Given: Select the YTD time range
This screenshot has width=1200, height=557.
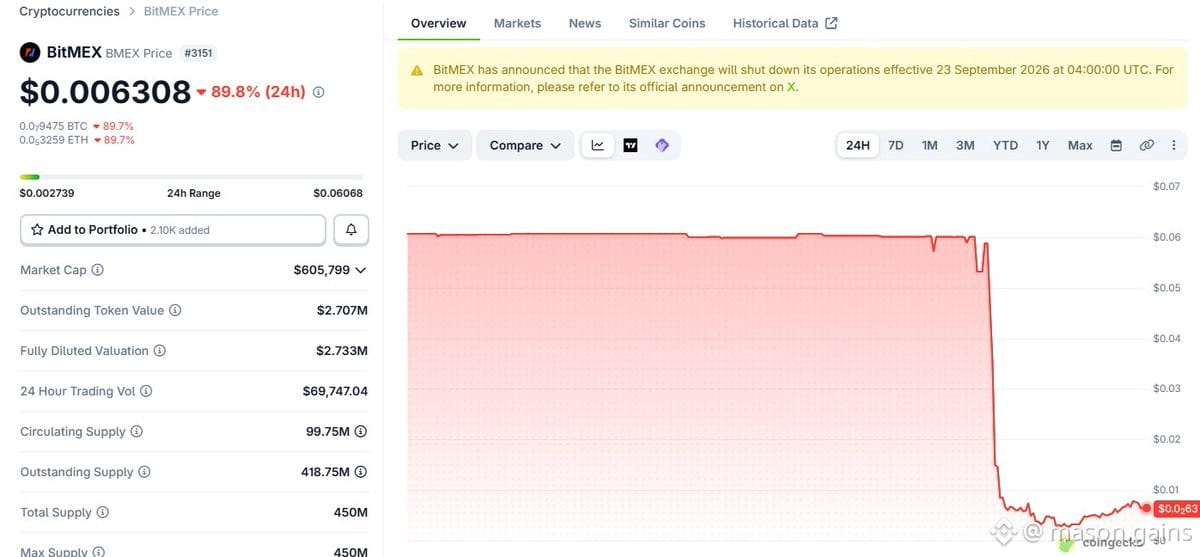Looking at the screenshot, I should (x=1005, y=145).
